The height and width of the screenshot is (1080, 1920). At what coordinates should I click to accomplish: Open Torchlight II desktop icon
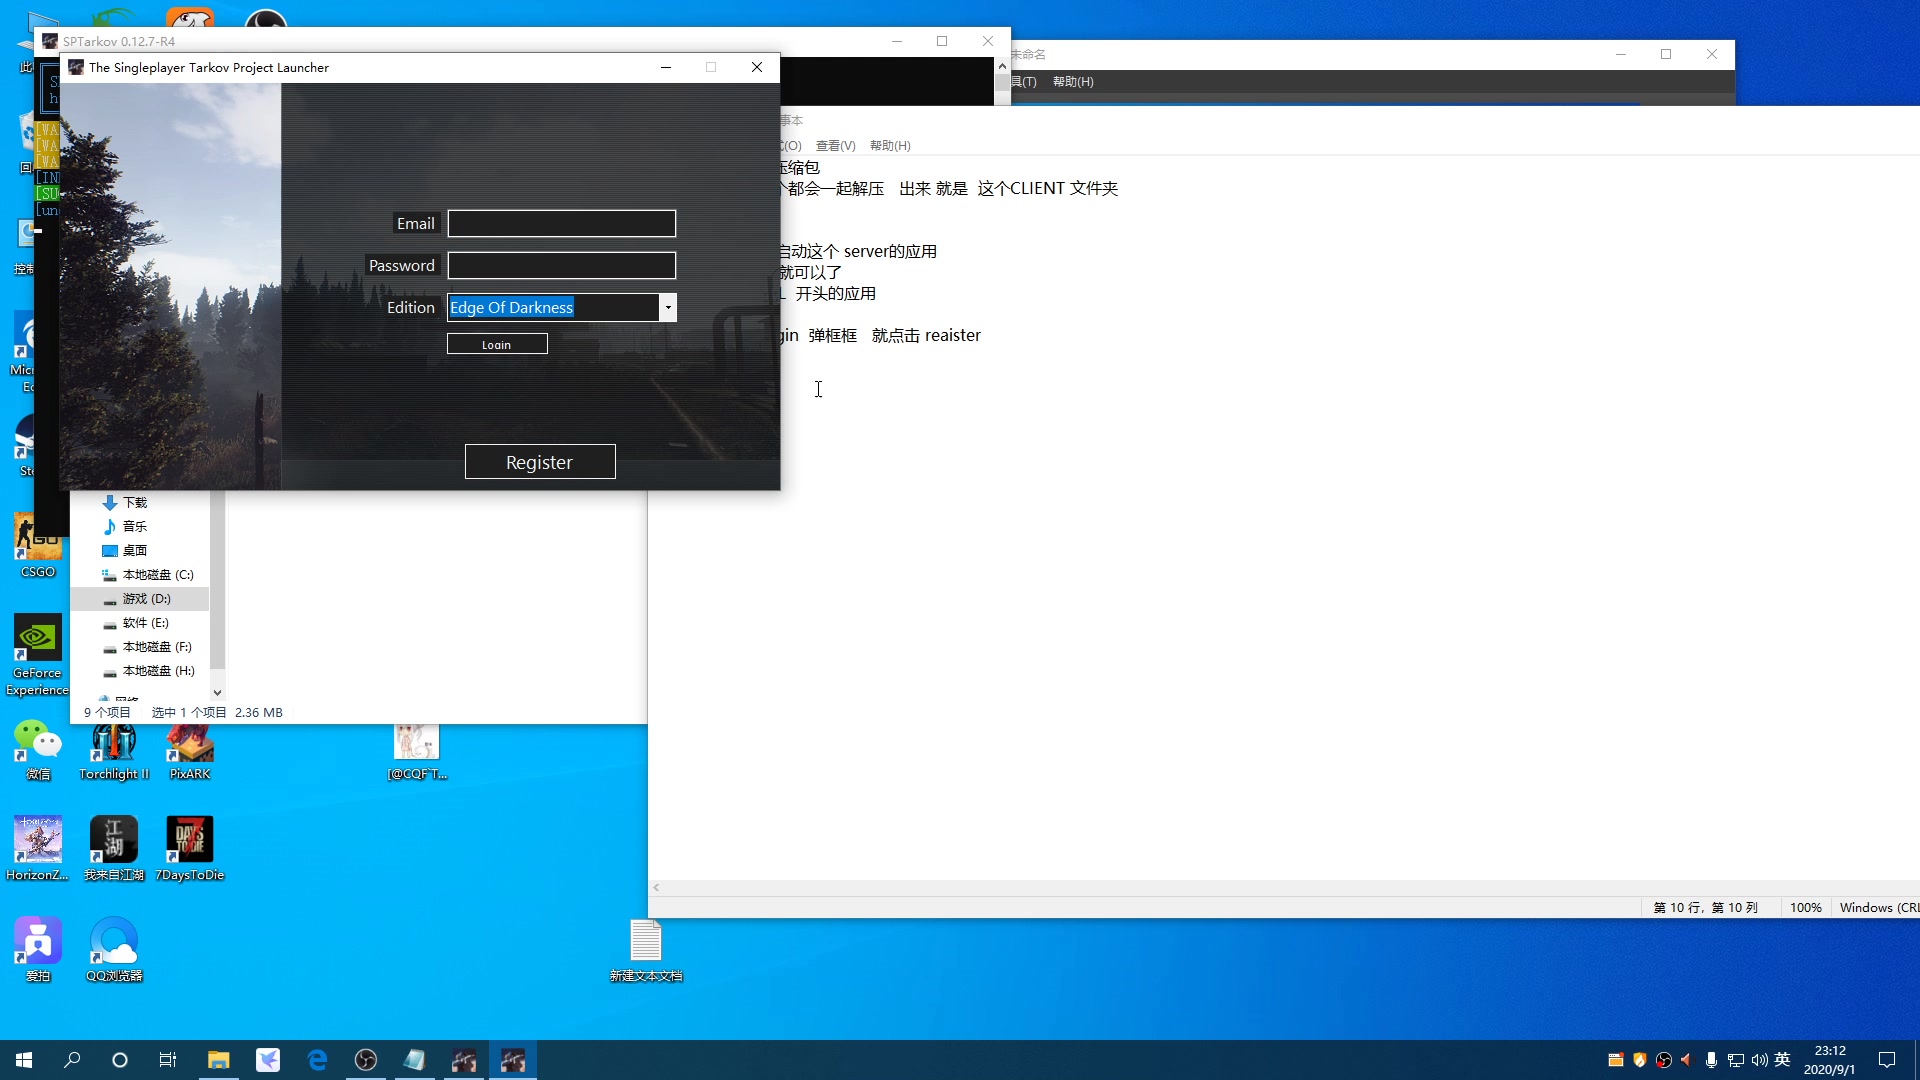click(x=114, y=750)
